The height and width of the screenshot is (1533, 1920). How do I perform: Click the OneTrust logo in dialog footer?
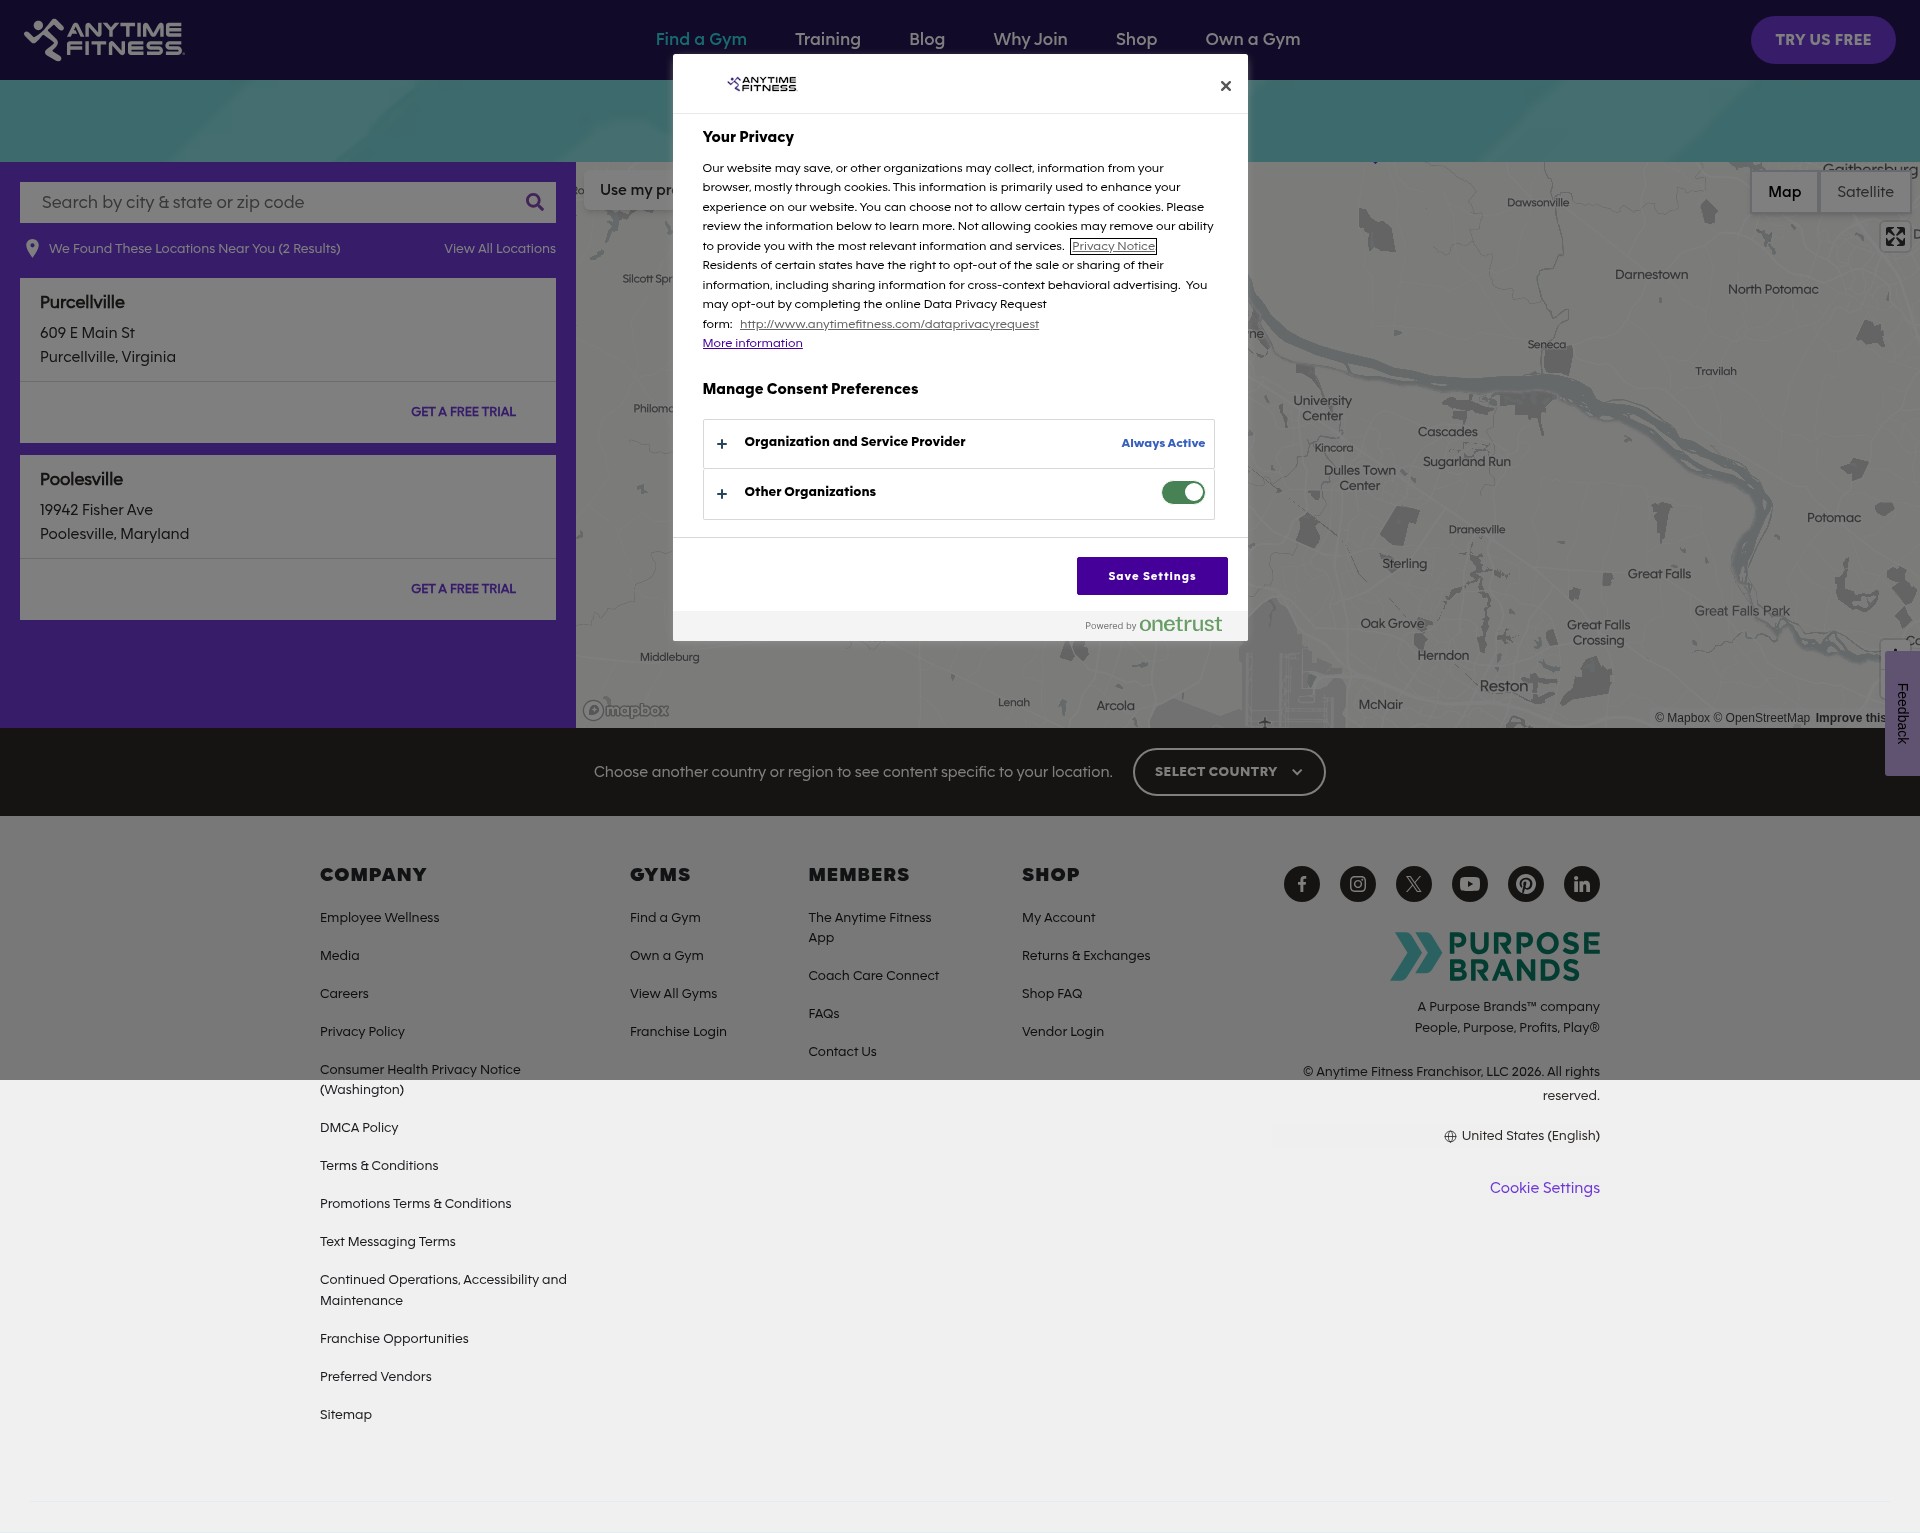click(x=1180, y=624)
